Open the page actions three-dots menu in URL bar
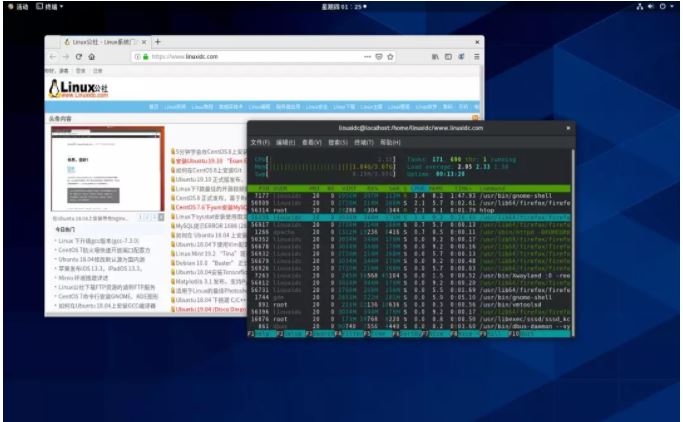Viewport: 683px width, 422px height. [x=367, y=57]
